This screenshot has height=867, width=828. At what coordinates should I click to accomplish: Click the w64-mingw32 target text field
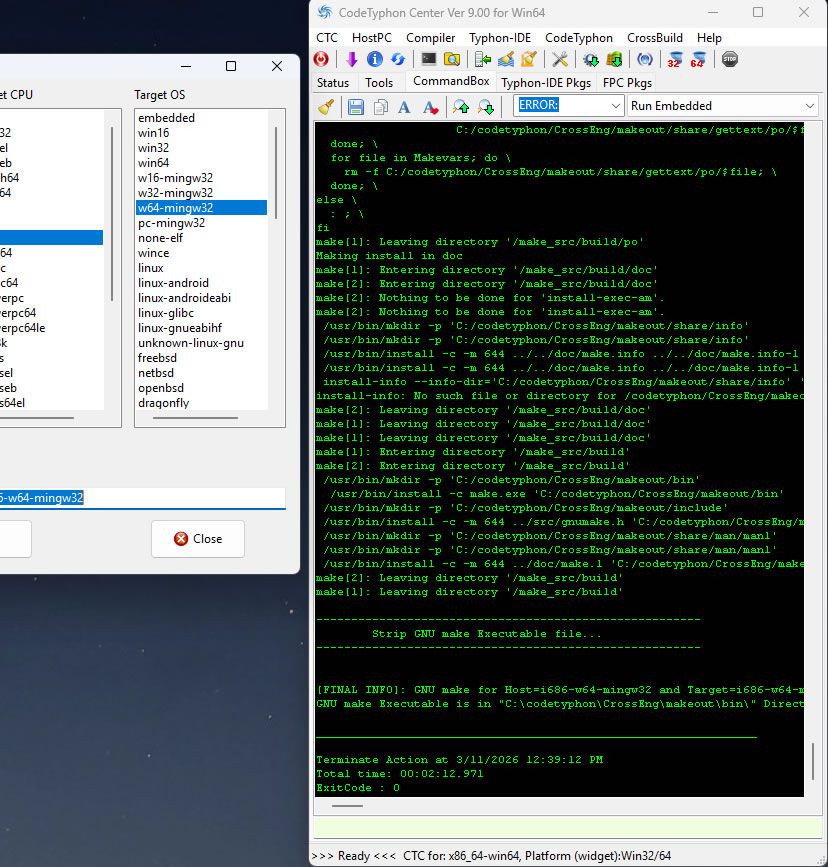(x=140, y=497)
